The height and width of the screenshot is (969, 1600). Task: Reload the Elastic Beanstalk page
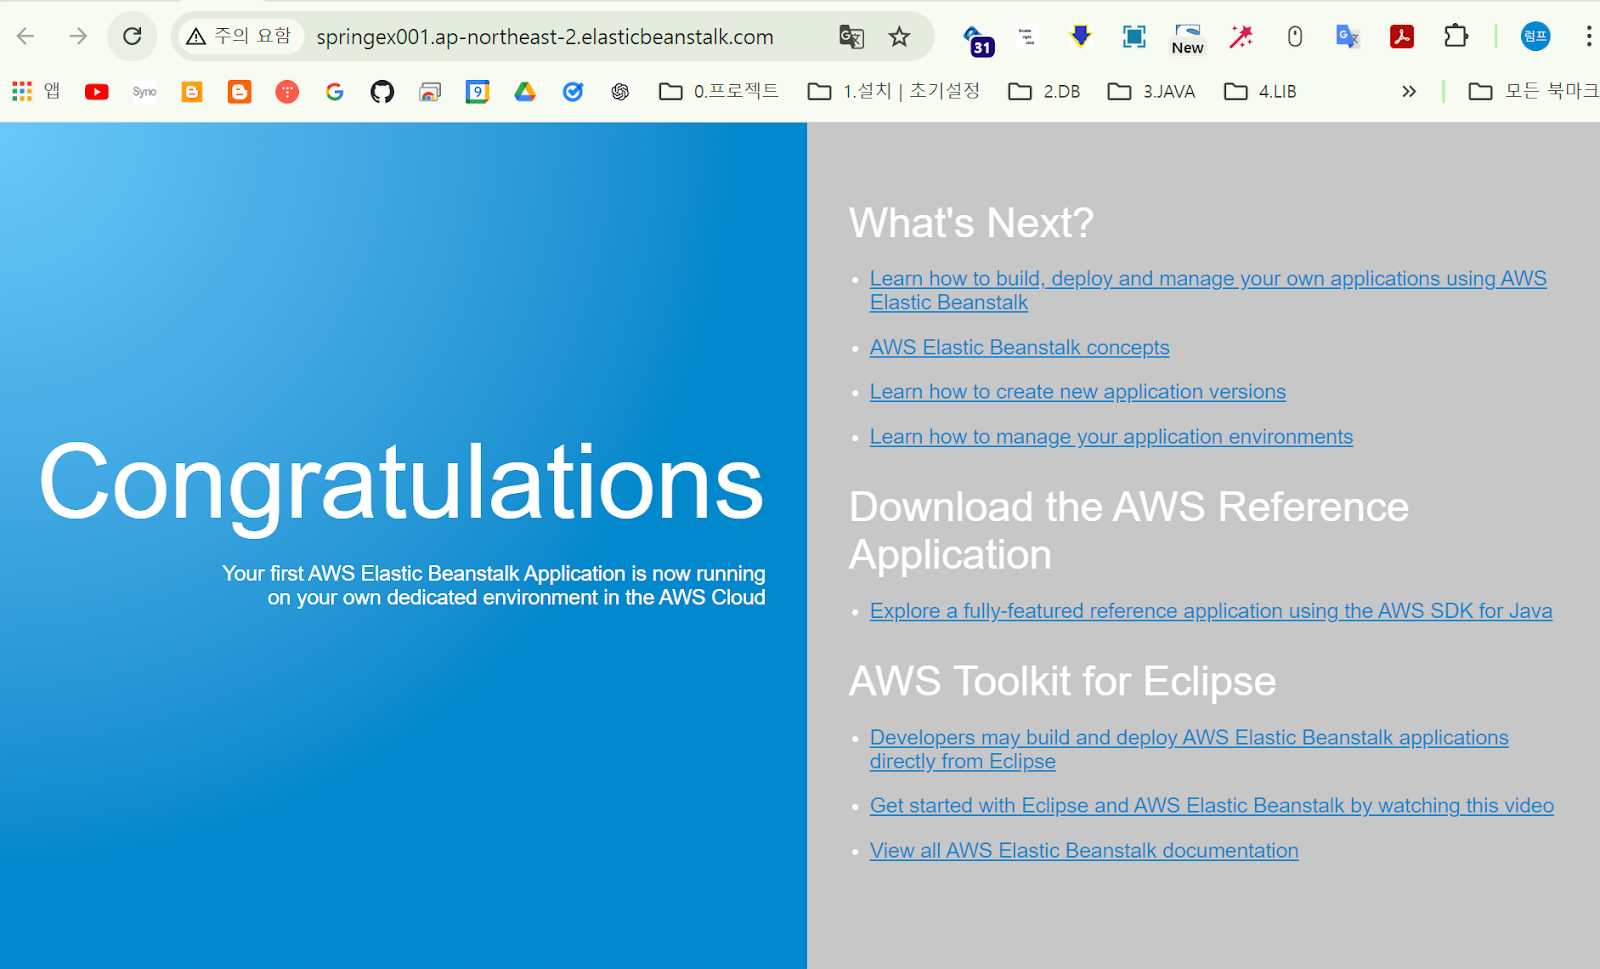[x=132, y=37]
